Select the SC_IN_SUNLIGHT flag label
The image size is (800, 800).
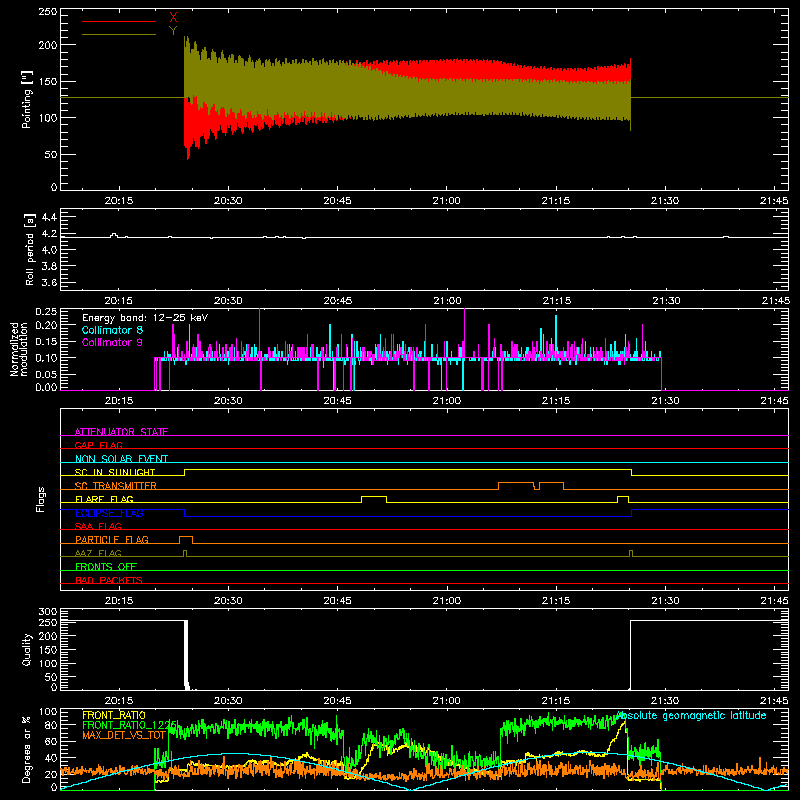(x=115, y=472)
